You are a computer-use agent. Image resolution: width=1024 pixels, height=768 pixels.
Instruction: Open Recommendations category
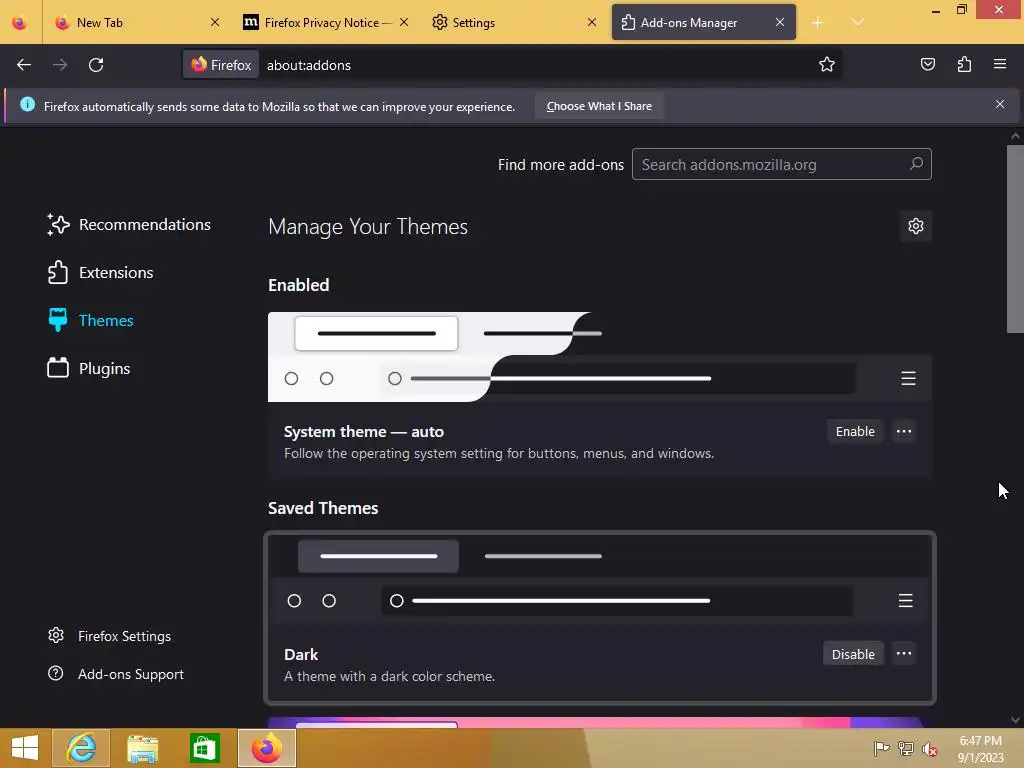click(129, 225)
